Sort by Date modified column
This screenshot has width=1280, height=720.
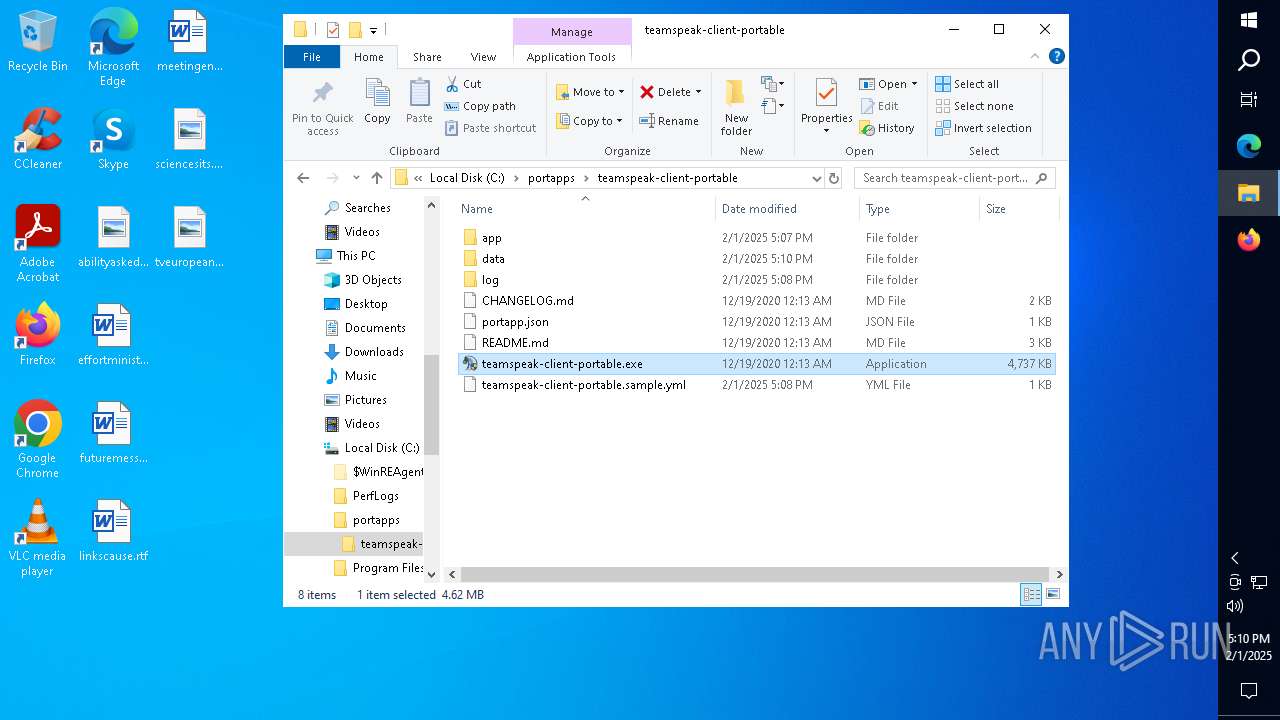[x=787, y=209]
